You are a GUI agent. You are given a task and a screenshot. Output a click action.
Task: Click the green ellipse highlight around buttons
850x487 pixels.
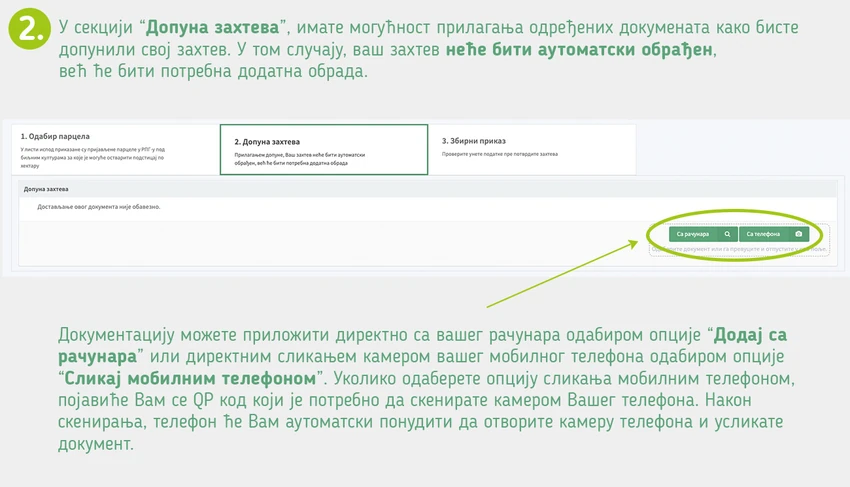pyautogui.click(x=735, y=235)
